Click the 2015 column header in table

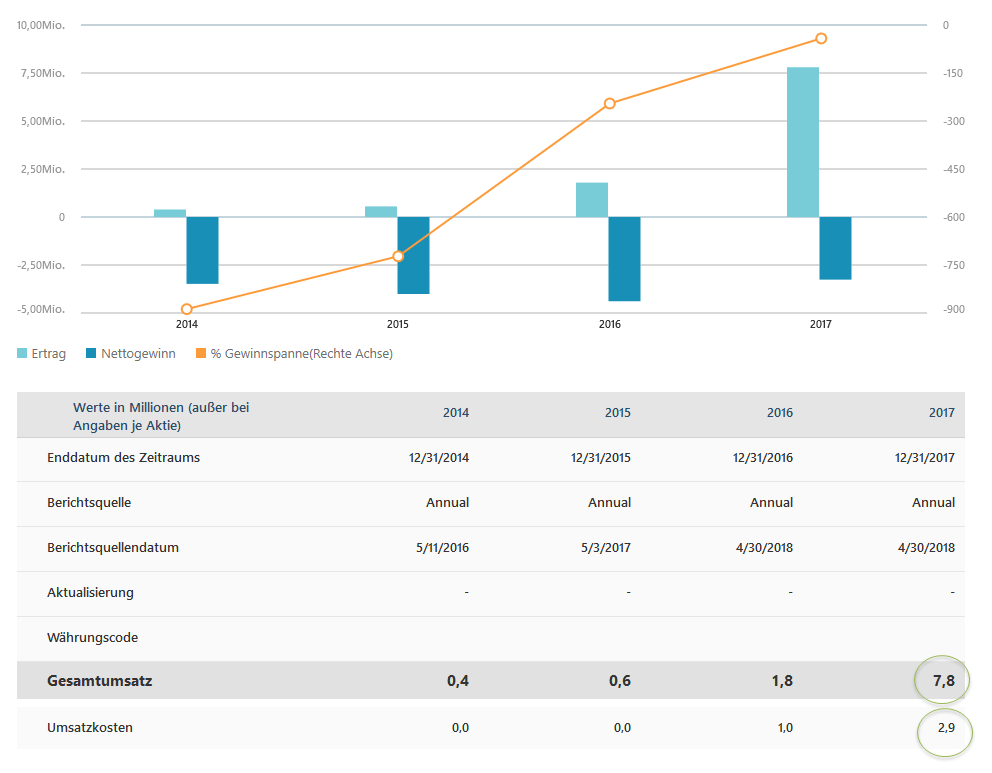tap(618, 413)
